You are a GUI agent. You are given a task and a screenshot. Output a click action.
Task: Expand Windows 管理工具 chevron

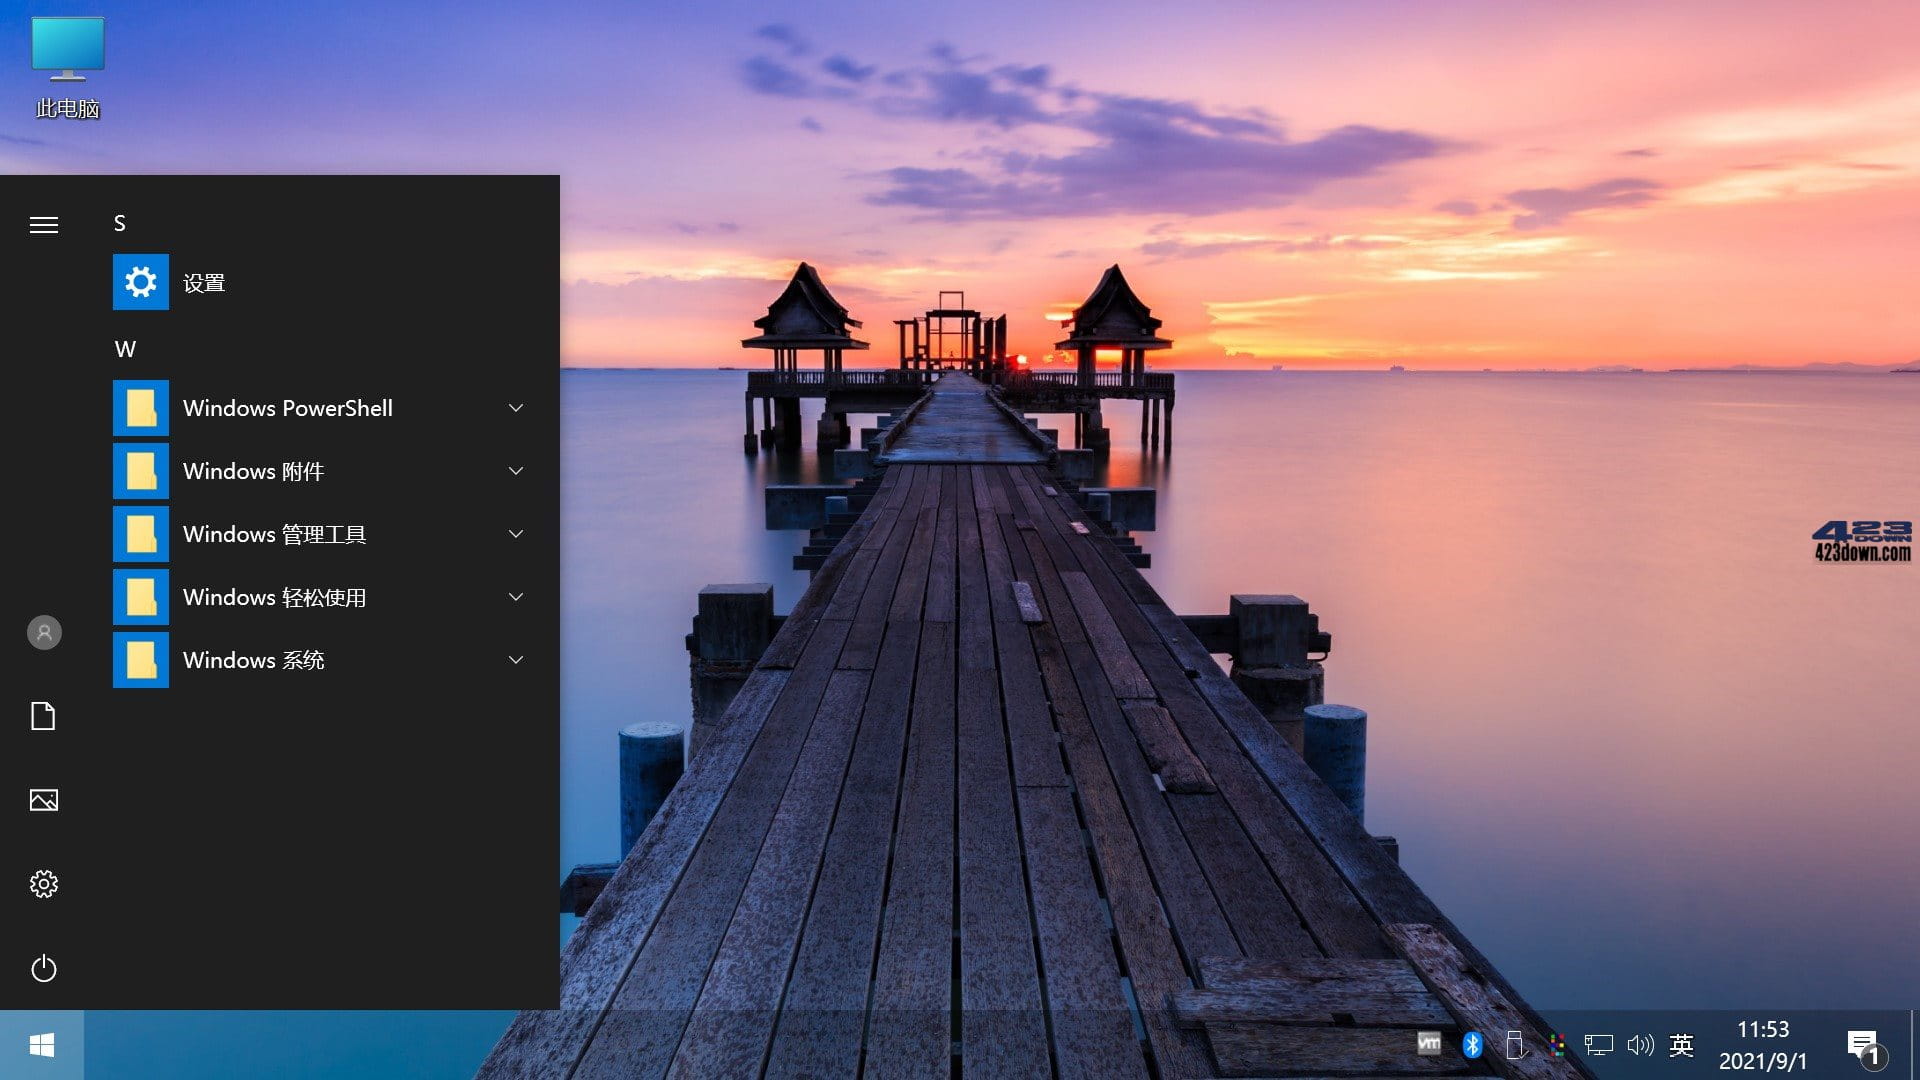516,534
